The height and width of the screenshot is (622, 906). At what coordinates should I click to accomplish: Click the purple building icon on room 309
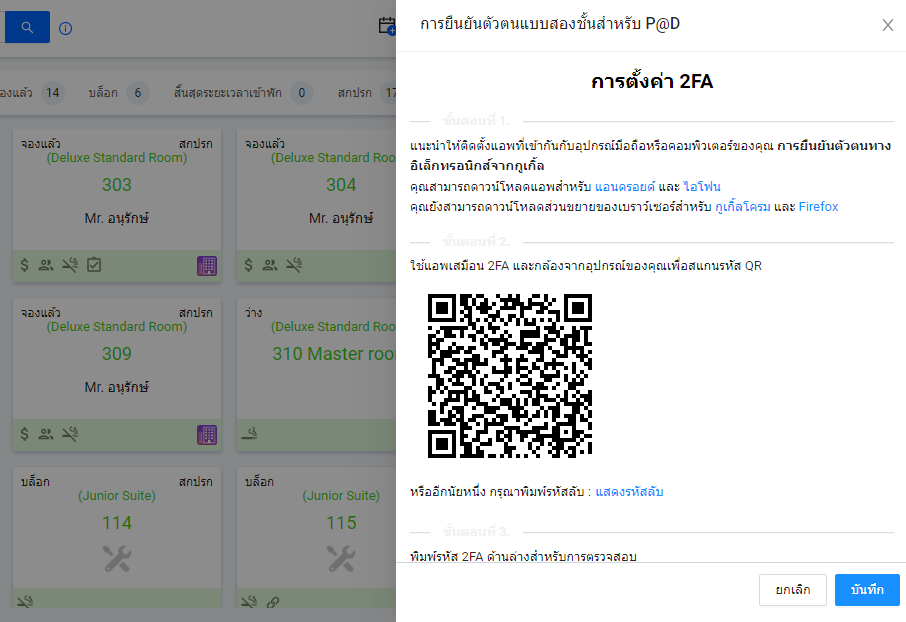tap(207, 435)
